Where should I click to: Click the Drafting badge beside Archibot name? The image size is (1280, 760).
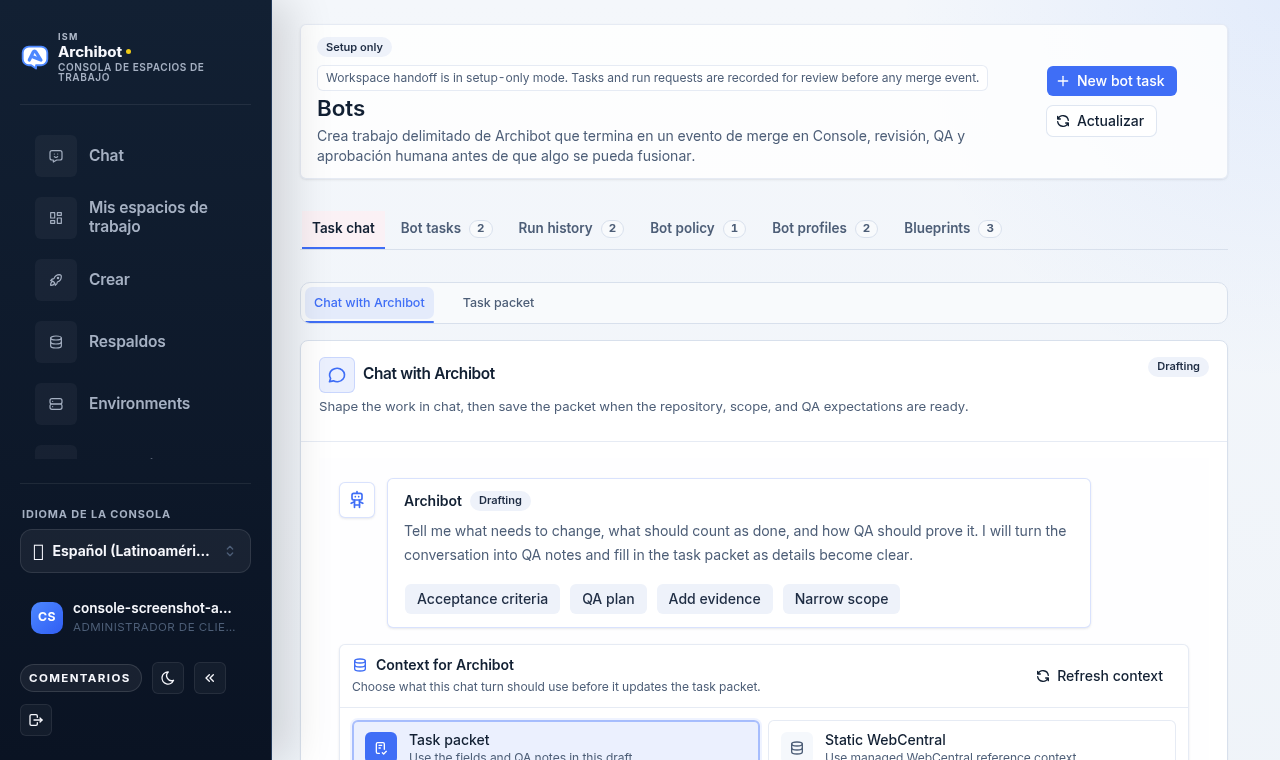coord(500,501)
